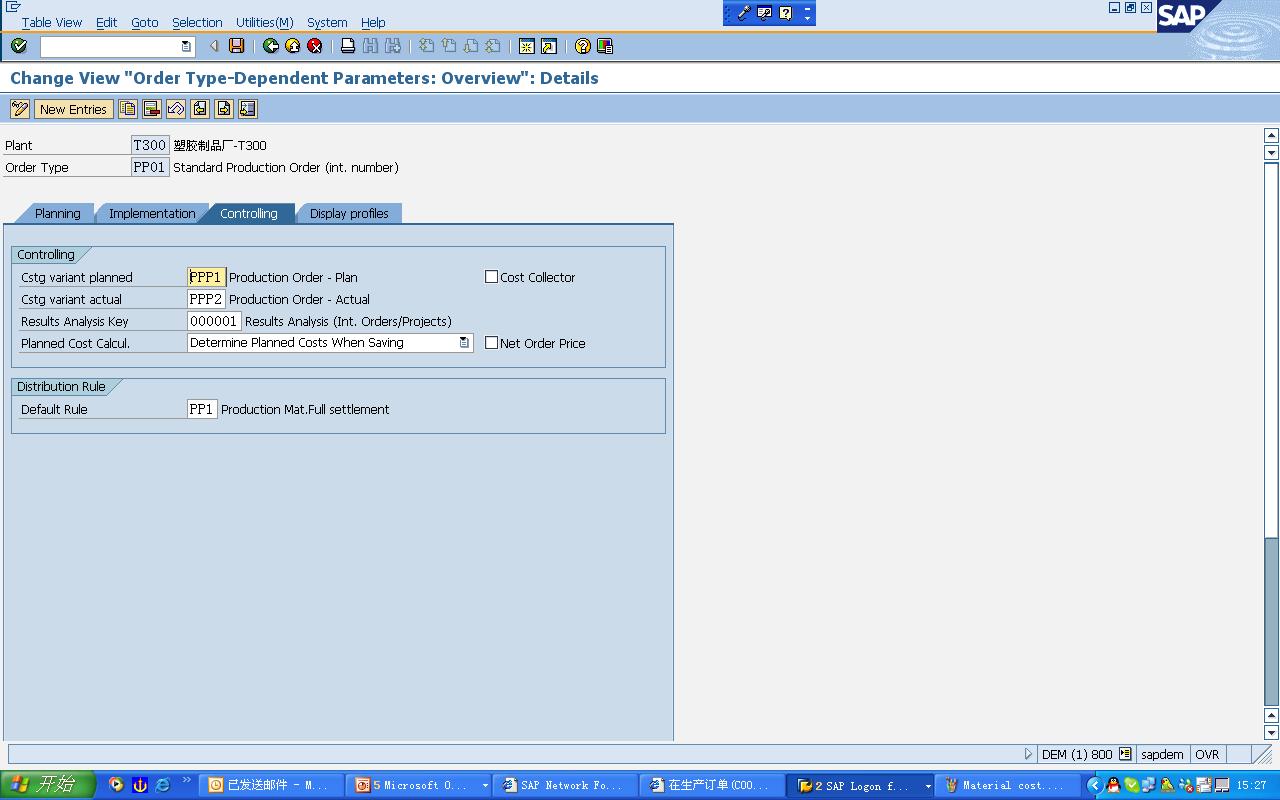The height and width of the screenshot is (800, 1280).
Task: Enable the Cost Collector checkbox
Action: click(x=491, y=277)
